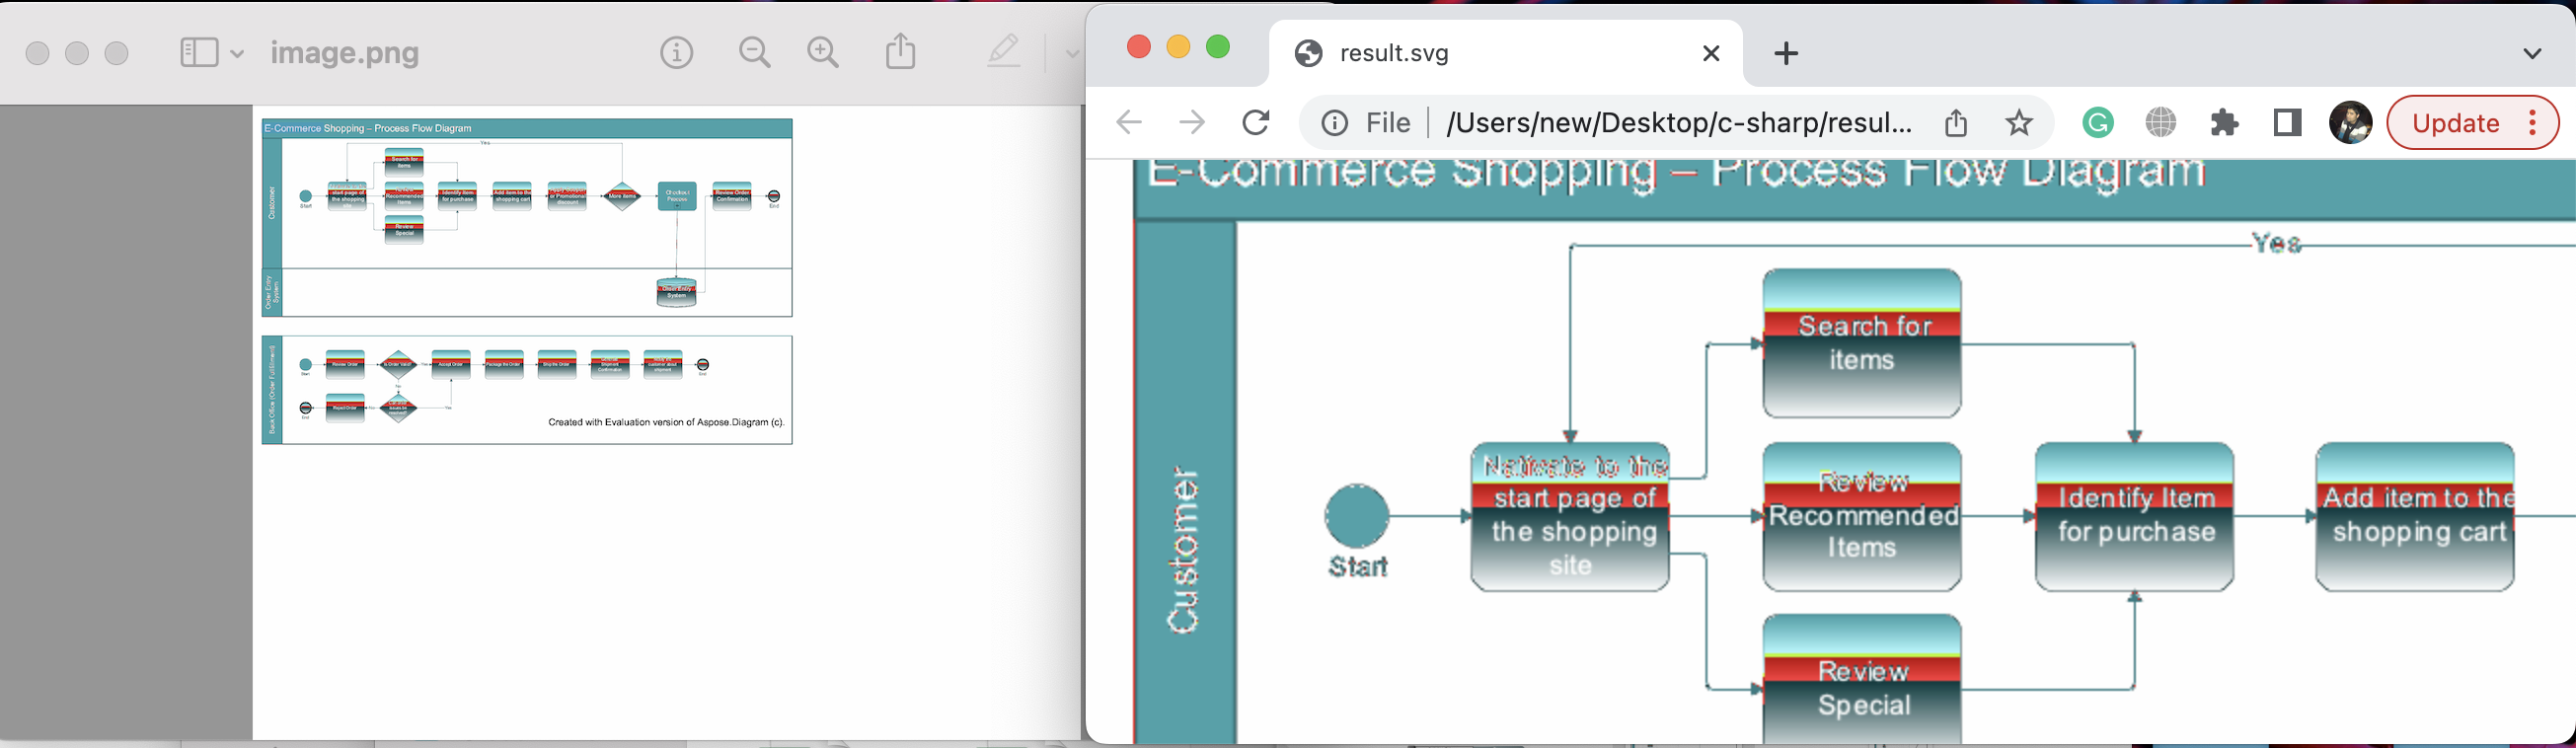The height and width of the screenshot is (748, 2576).
Task: Click the Search for items shape
Action: pos(1861,343)
